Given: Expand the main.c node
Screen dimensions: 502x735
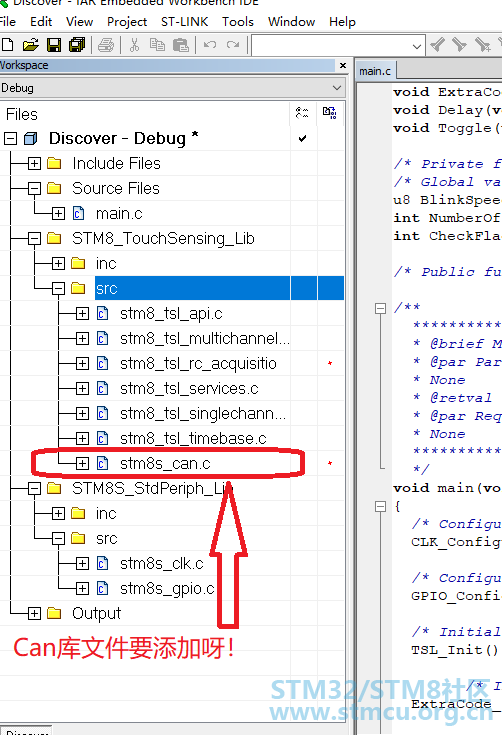Looking at the screenshot, I should 58,214.
